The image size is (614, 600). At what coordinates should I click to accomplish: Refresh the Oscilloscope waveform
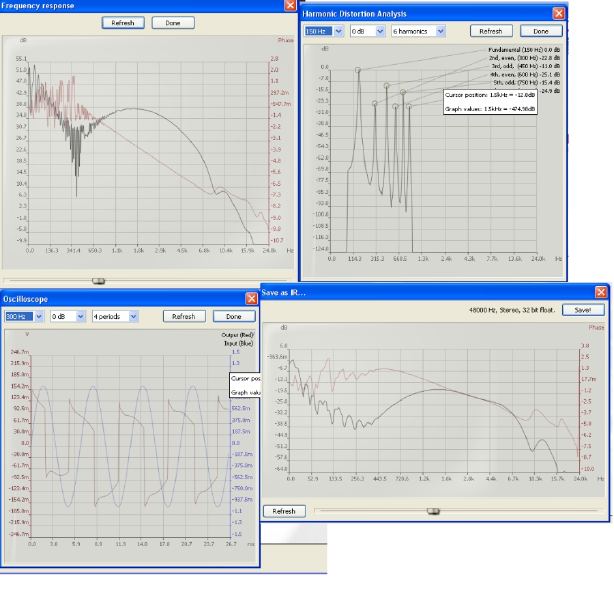pos(183,316)
